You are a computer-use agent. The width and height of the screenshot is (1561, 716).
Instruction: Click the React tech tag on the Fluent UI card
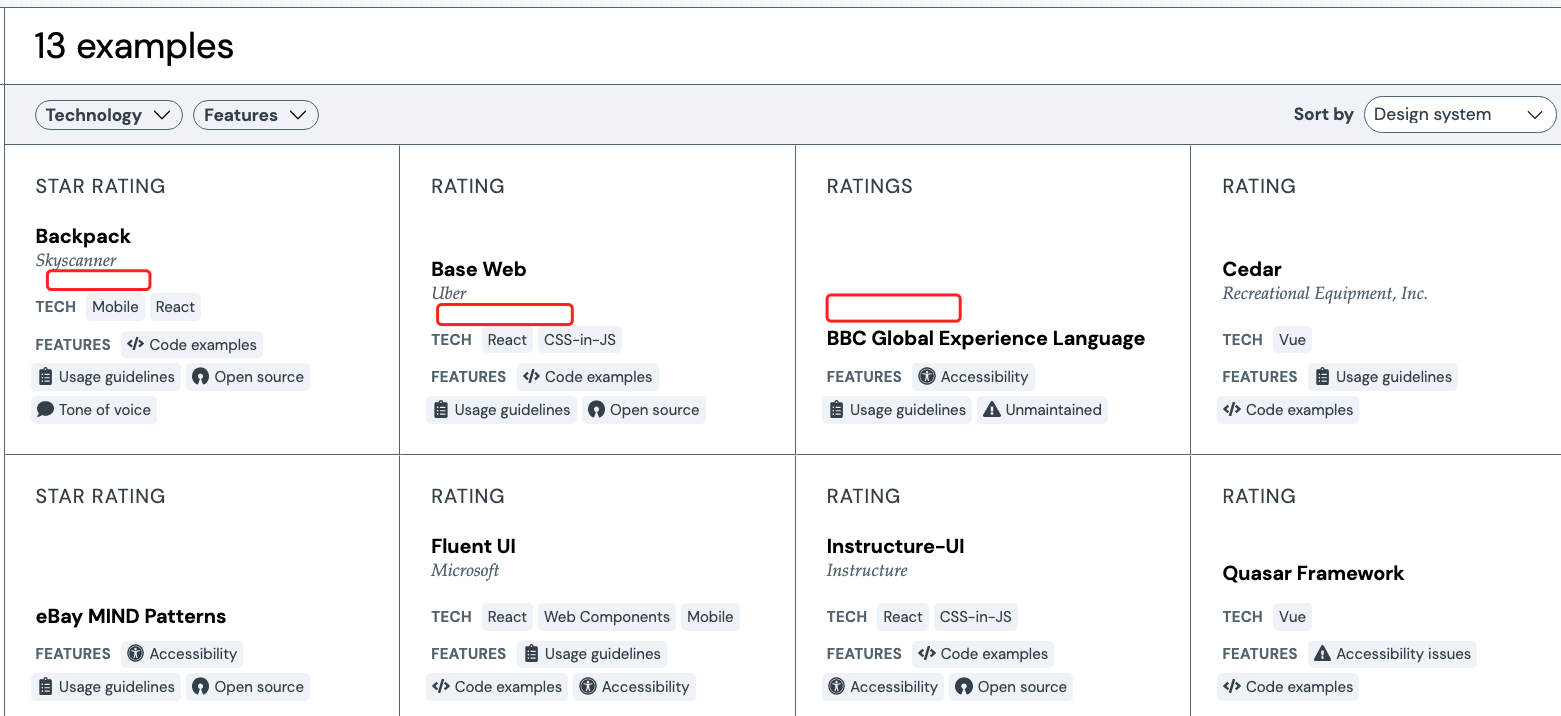coord(507,617)
